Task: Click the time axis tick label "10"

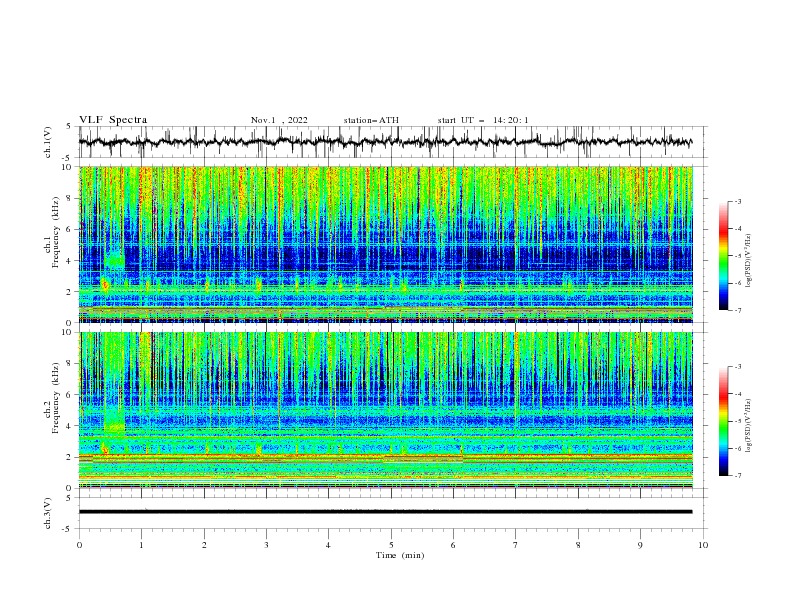Action: 703,545
